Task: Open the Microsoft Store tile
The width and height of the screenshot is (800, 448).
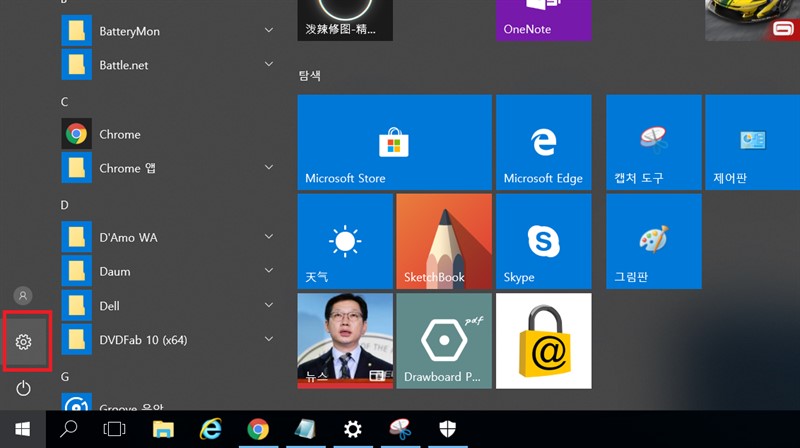Action: click(394, 142)
